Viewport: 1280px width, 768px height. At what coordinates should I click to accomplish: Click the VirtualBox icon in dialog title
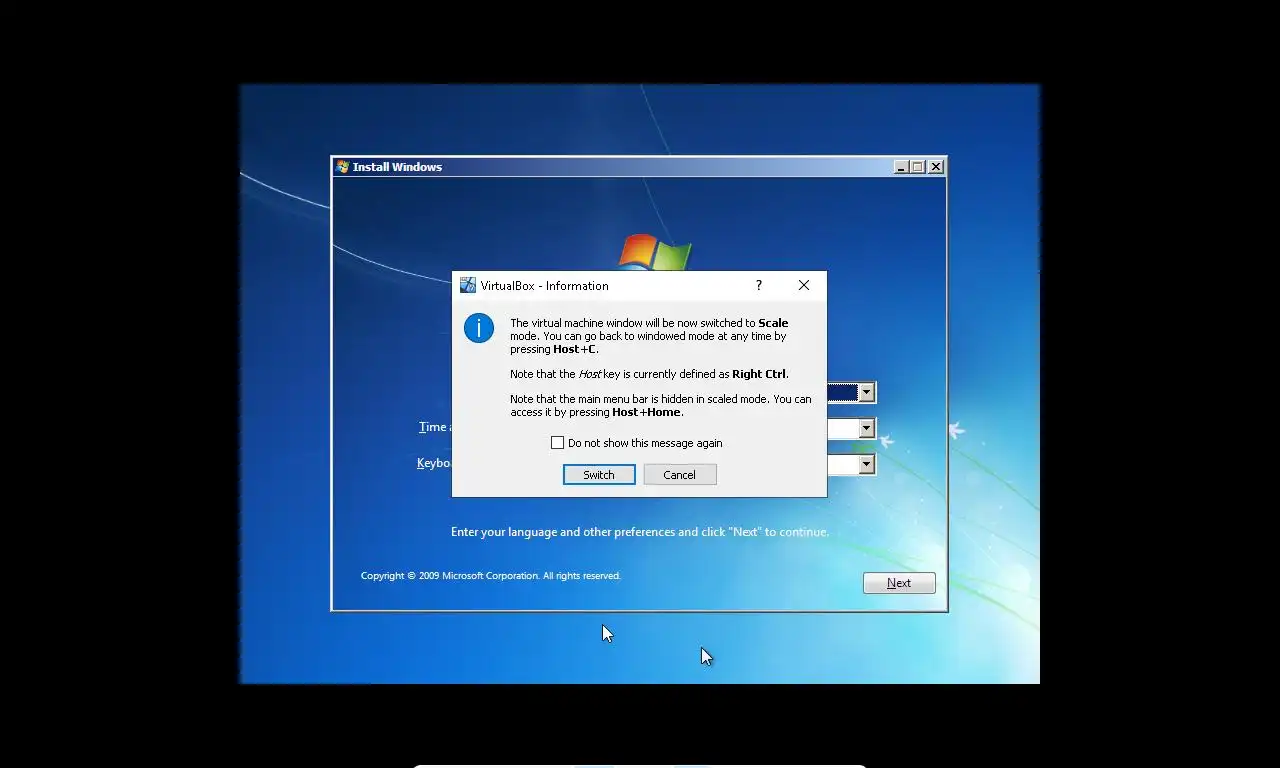(x=468, y=286)
